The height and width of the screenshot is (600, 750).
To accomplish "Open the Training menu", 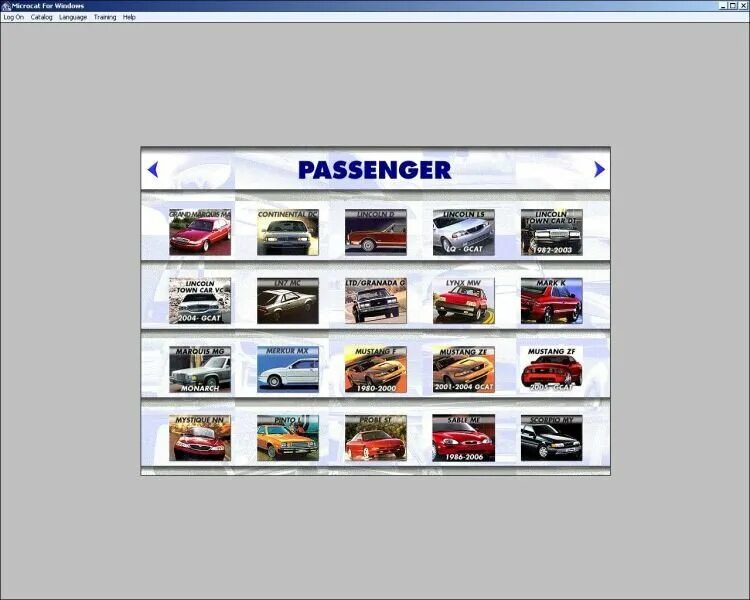I will [105, 17].
